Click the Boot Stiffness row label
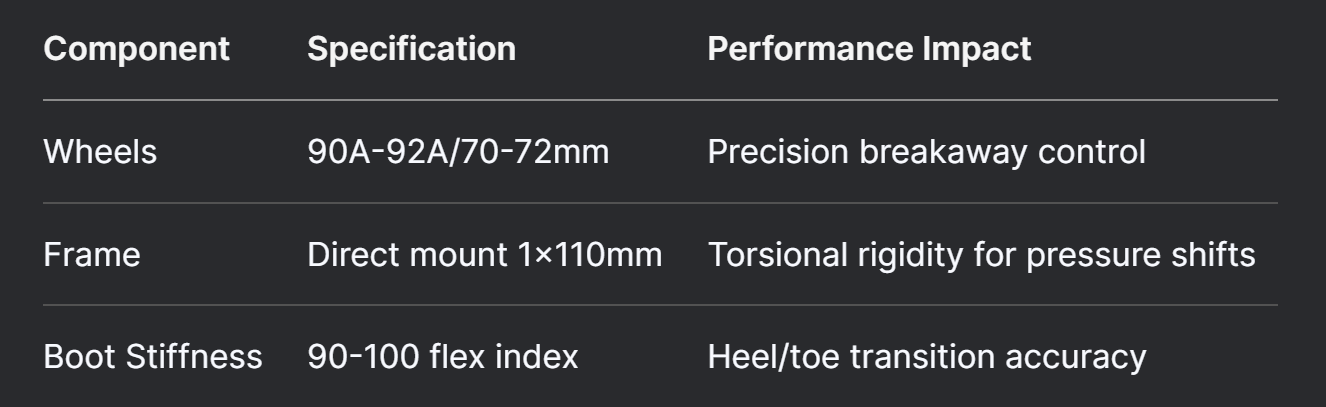Image resolution: width=1326 pixels, height=407 pixels. tap(153, 356)
